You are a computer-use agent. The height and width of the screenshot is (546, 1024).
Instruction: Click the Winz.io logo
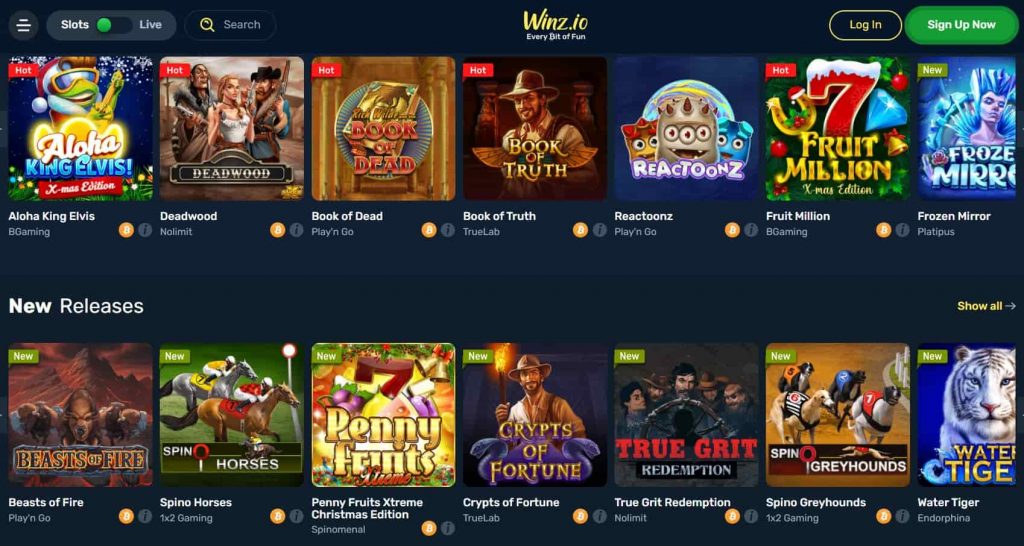coord(555,25)
